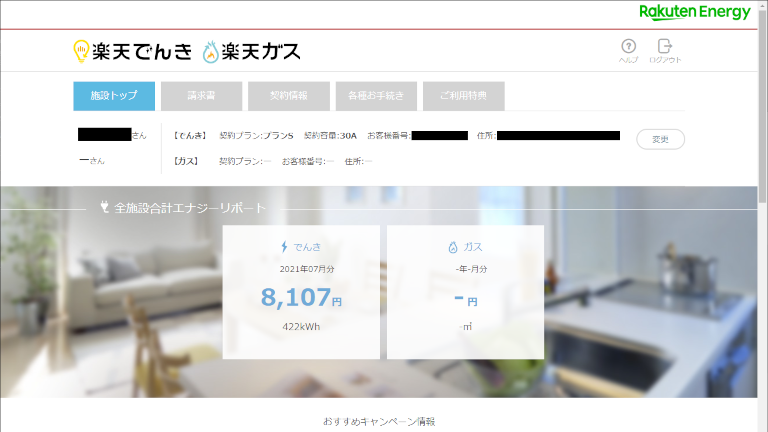The image size is (768, 432).
Task: Click the gas -㎥ usage value
Action: 466,327
